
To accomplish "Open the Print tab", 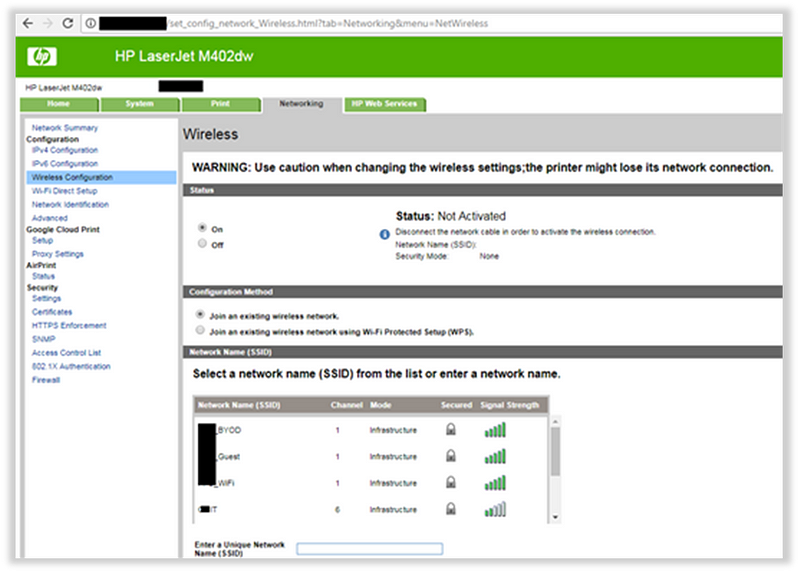I will click(x=220, y=104).
